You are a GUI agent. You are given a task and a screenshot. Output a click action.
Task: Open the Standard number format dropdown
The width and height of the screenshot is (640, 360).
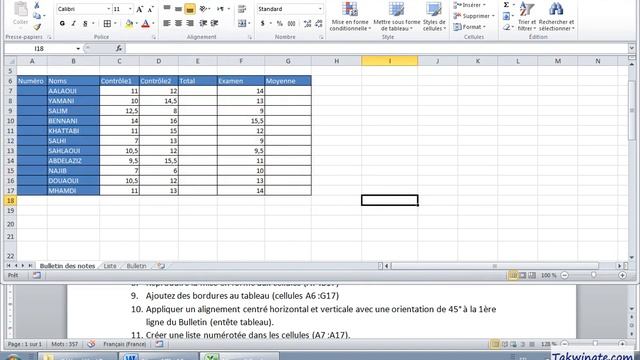(320, 9)
